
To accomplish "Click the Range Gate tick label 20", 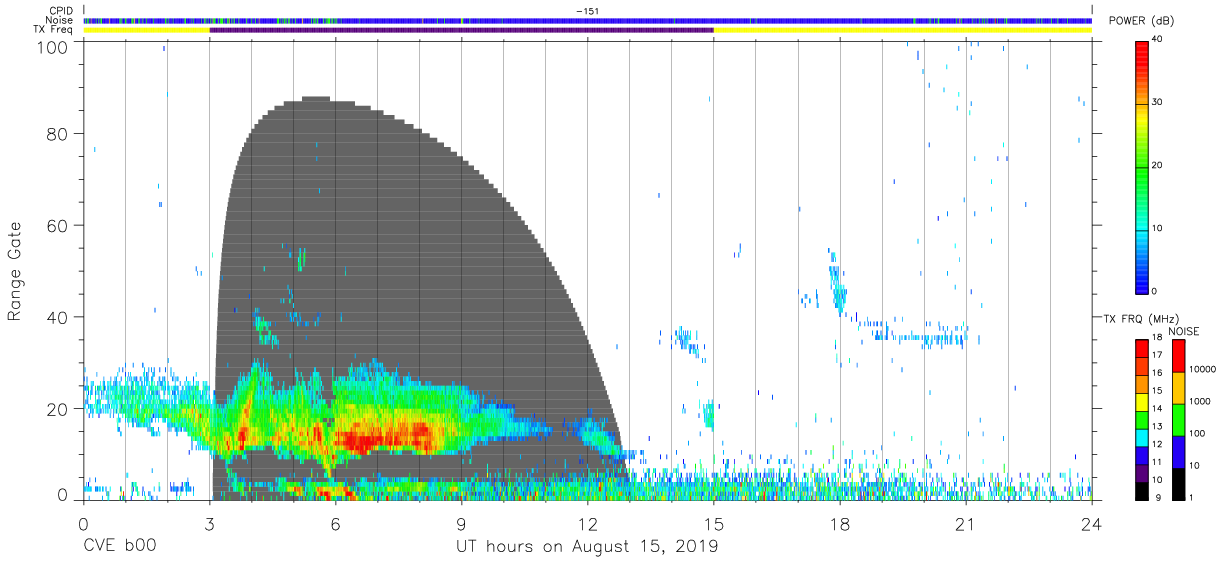I will (58, 408).
